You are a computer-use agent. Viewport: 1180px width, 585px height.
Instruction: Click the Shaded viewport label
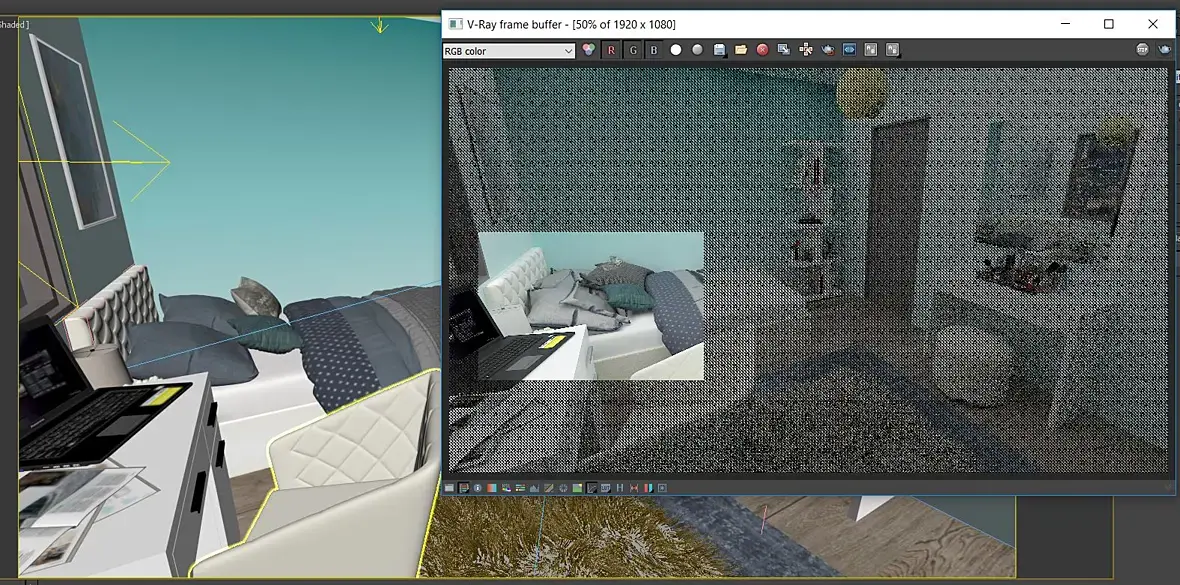[14, 25]
